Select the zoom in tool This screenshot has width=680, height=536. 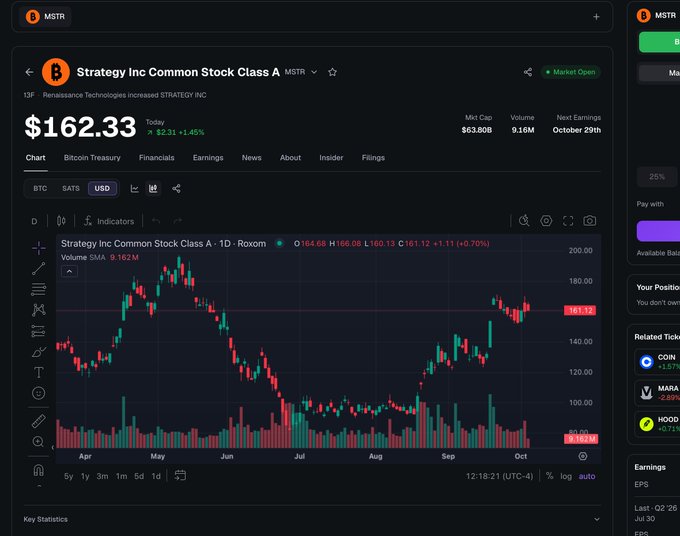tap(38, 441)
